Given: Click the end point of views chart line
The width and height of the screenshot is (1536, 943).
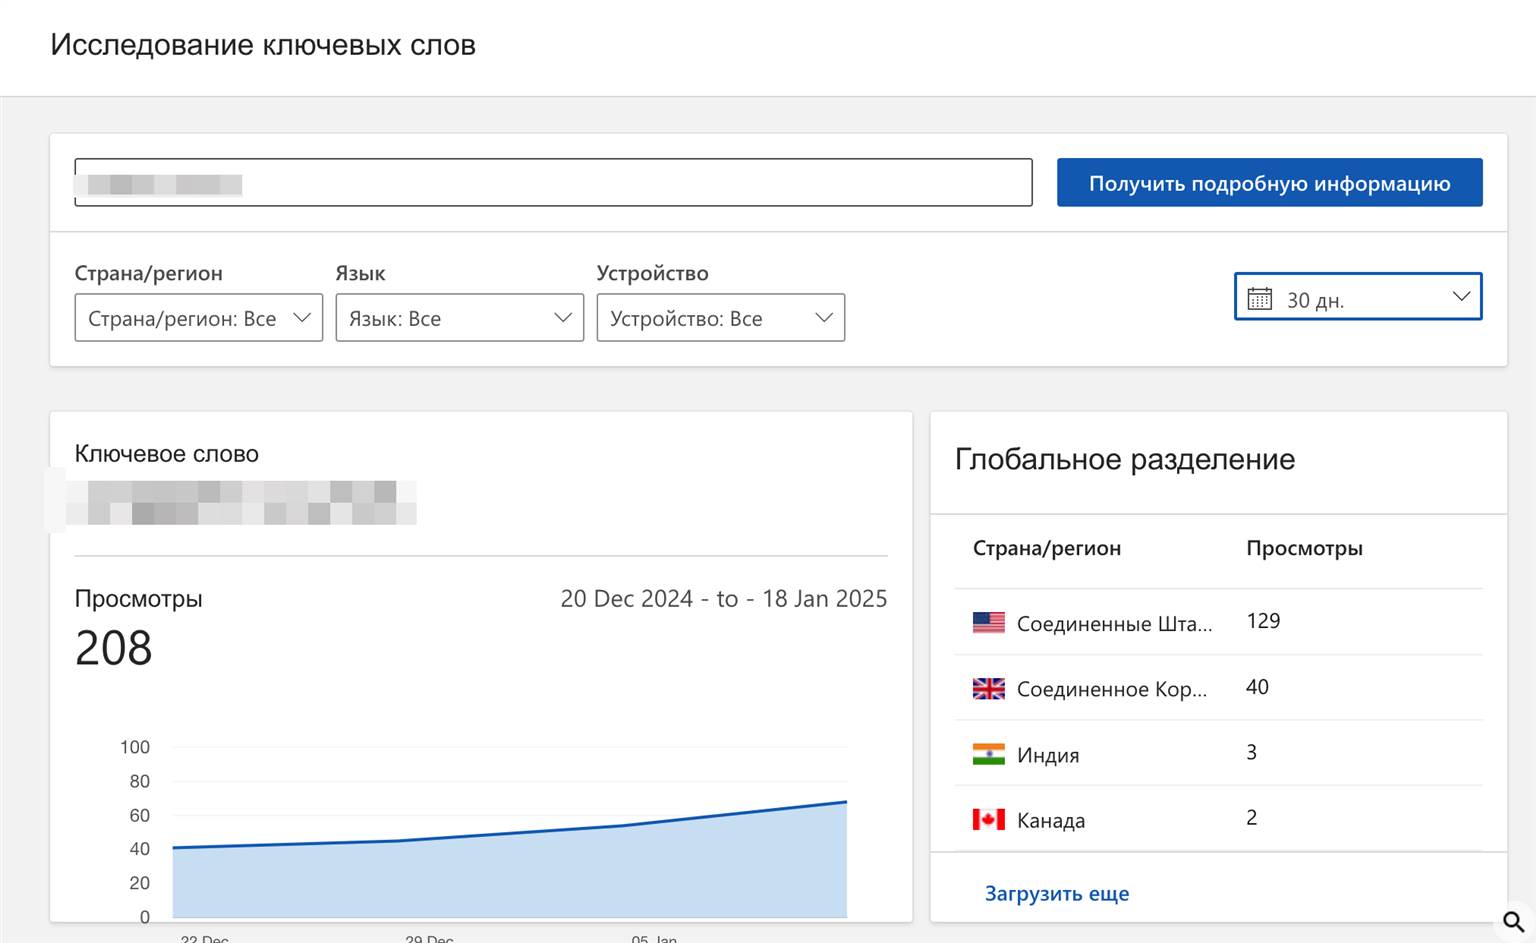Looking at the screenshot, I should (846, 802).
